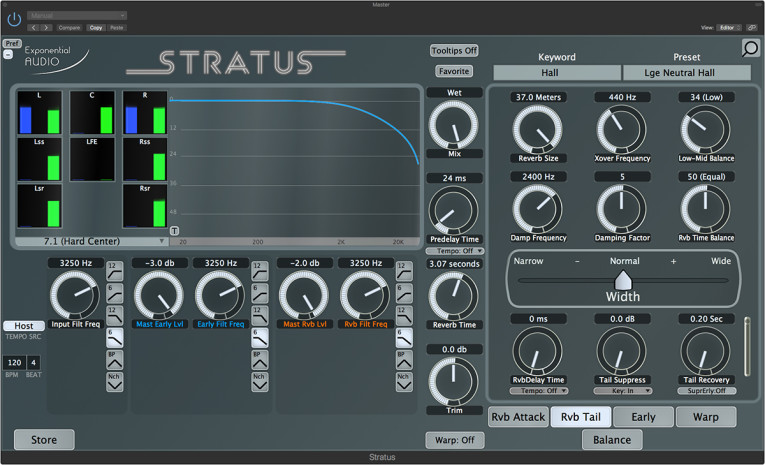Select 6 dB low-pass for Rvb filter

click(404, 338)
